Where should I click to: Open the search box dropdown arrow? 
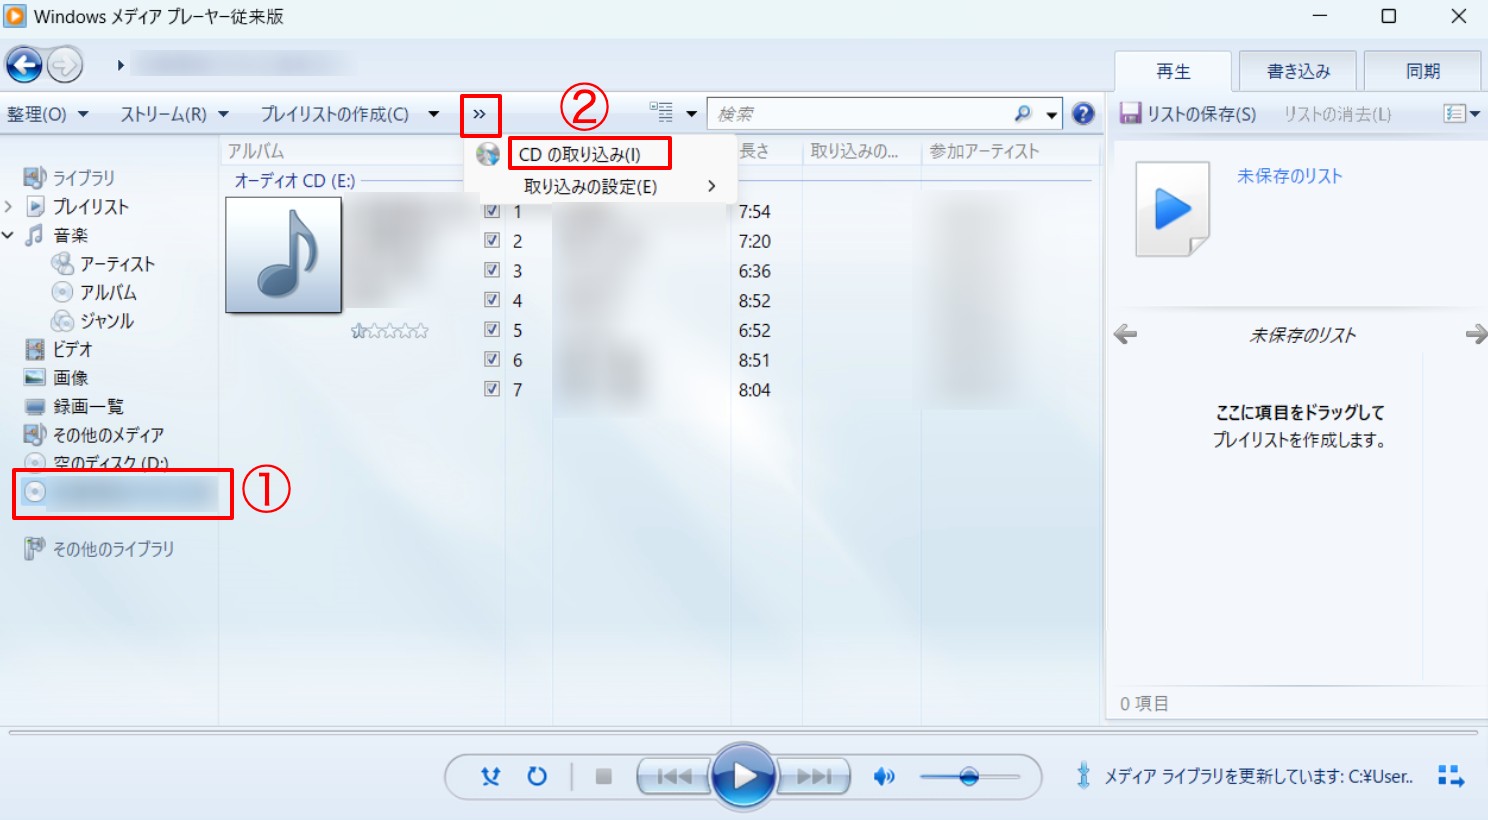(x=1051, y=115)
